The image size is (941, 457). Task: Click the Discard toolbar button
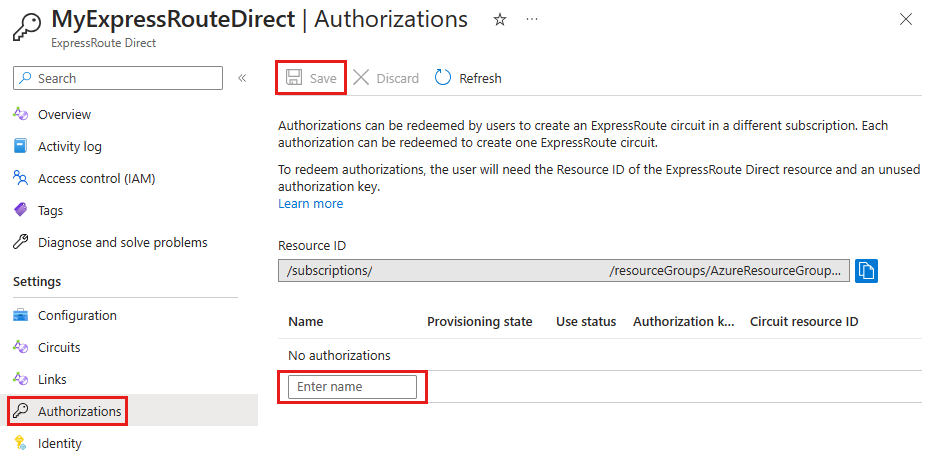click(x=386, y=78)
